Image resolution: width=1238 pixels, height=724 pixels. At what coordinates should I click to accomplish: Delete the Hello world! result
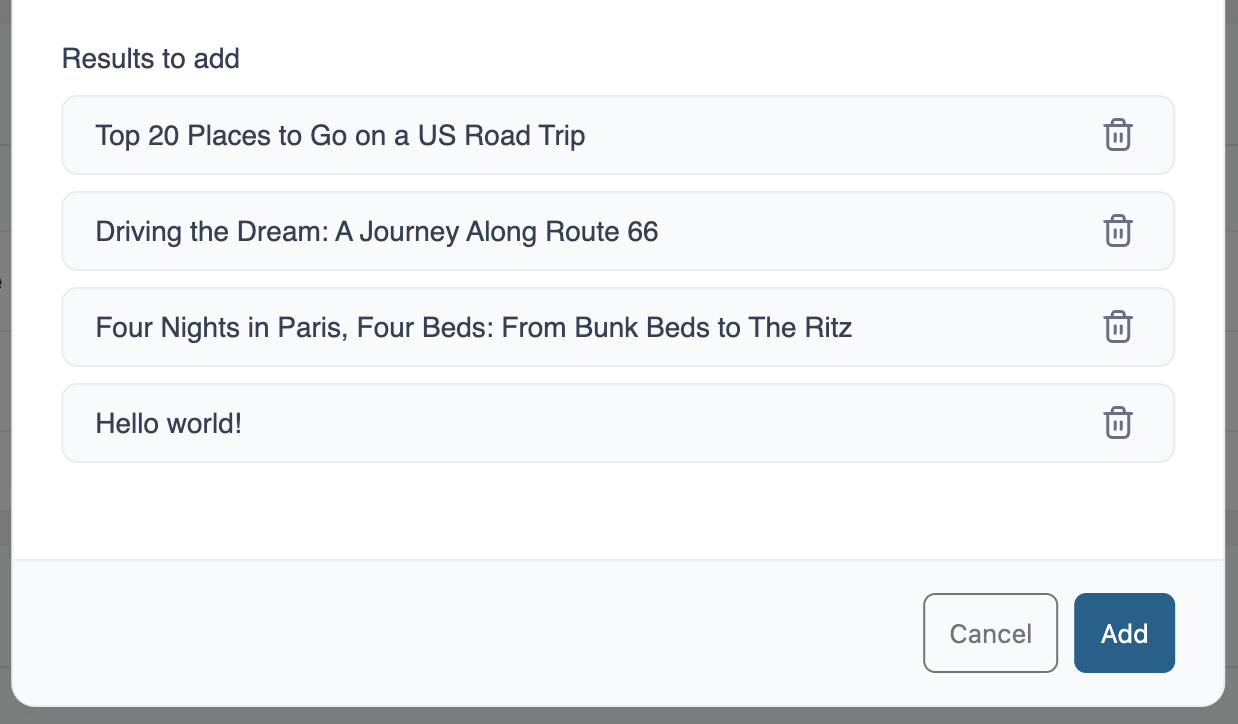pos(1117,423)
